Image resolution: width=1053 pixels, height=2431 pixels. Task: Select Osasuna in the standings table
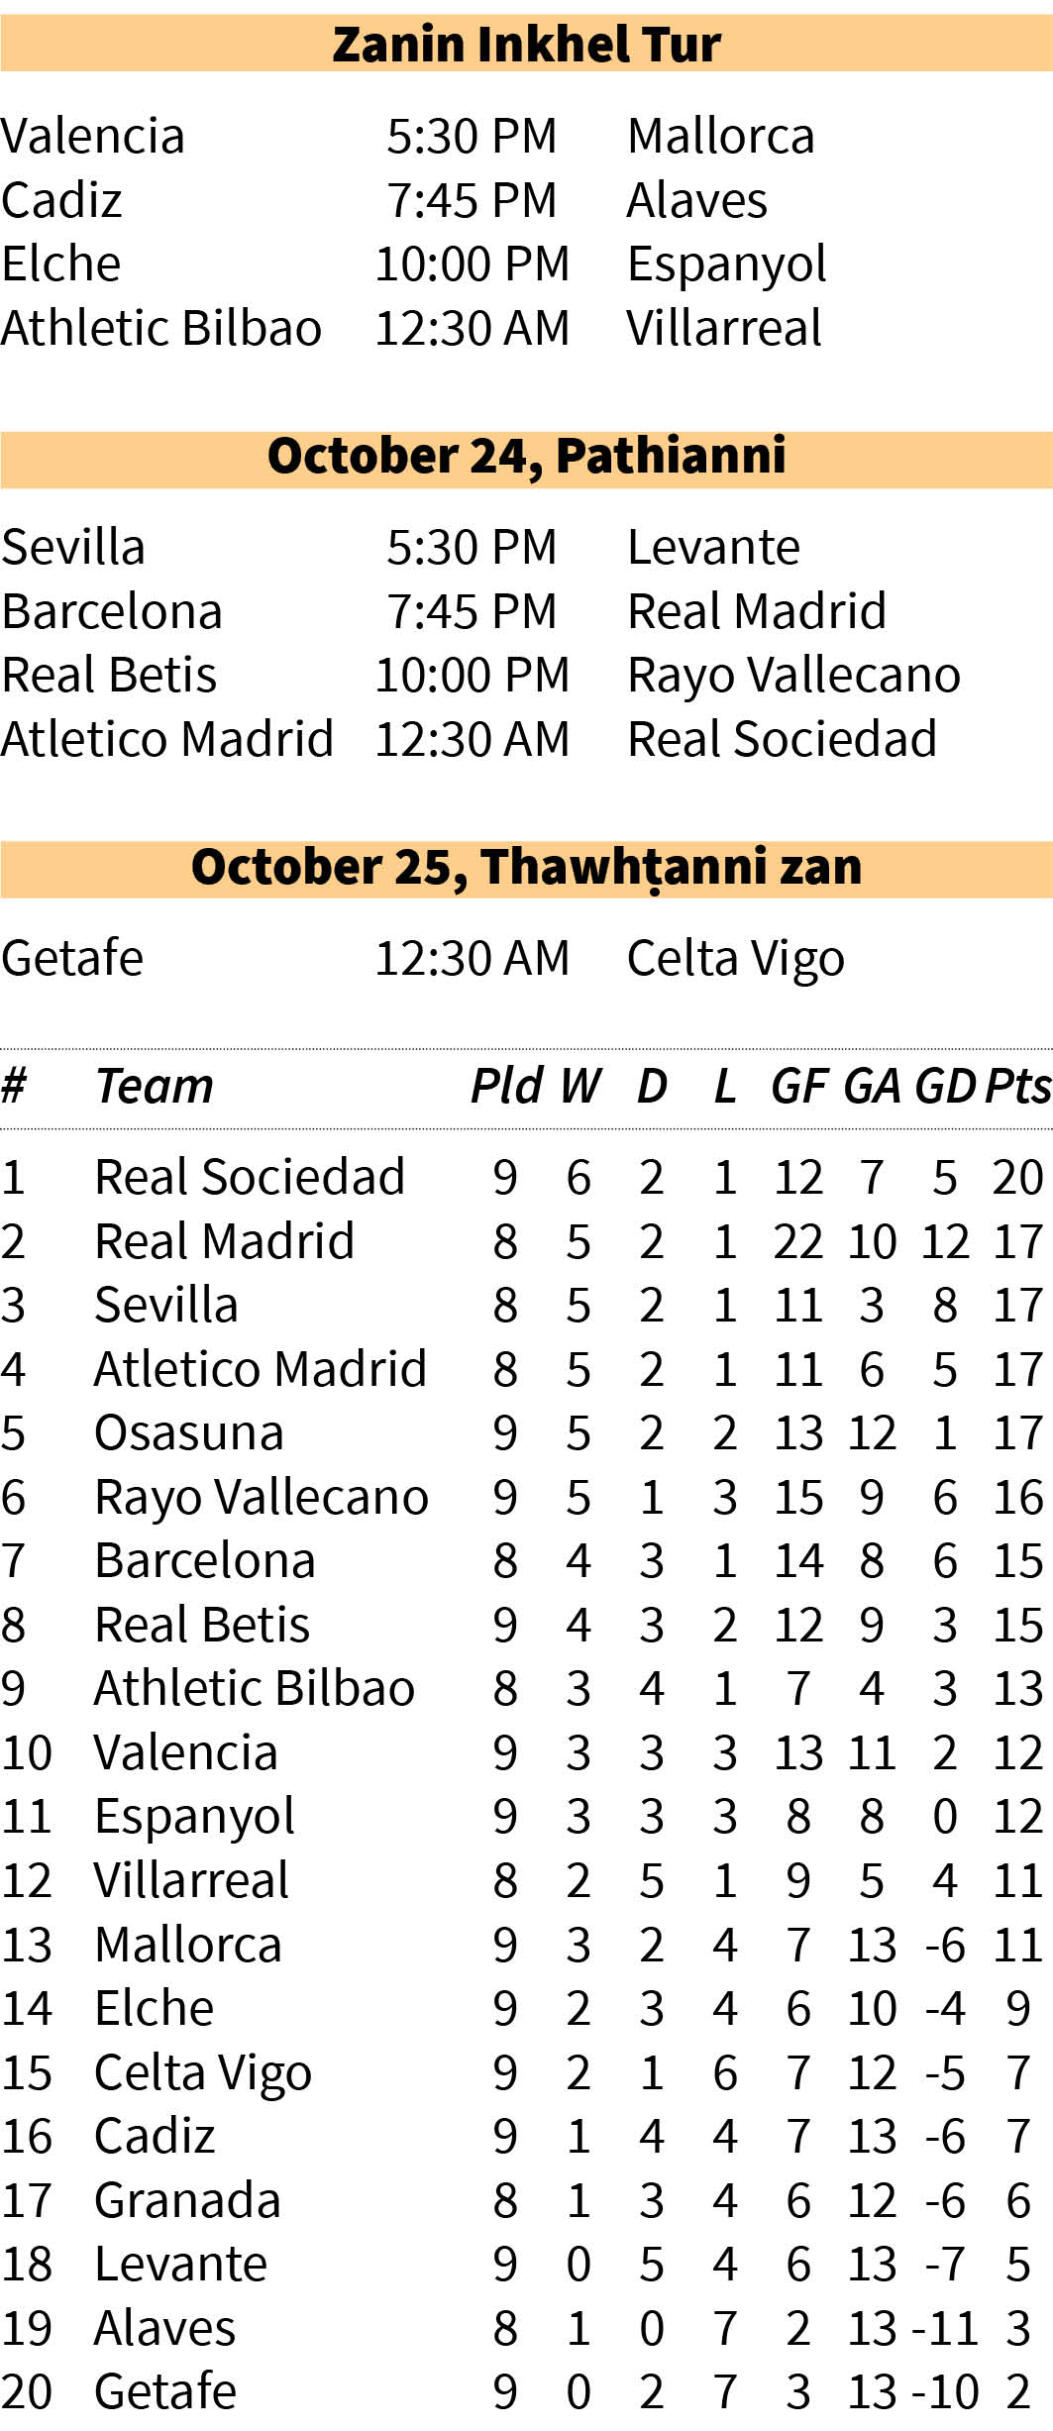tap(189, 1433)
